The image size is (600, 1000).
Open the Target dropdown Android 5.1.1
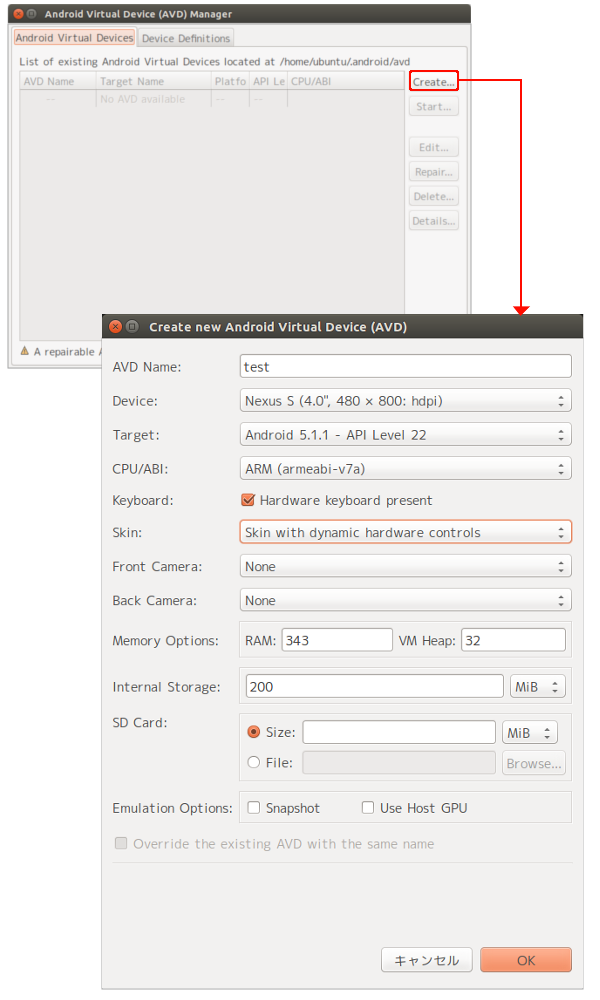click(x=406, y=435)
